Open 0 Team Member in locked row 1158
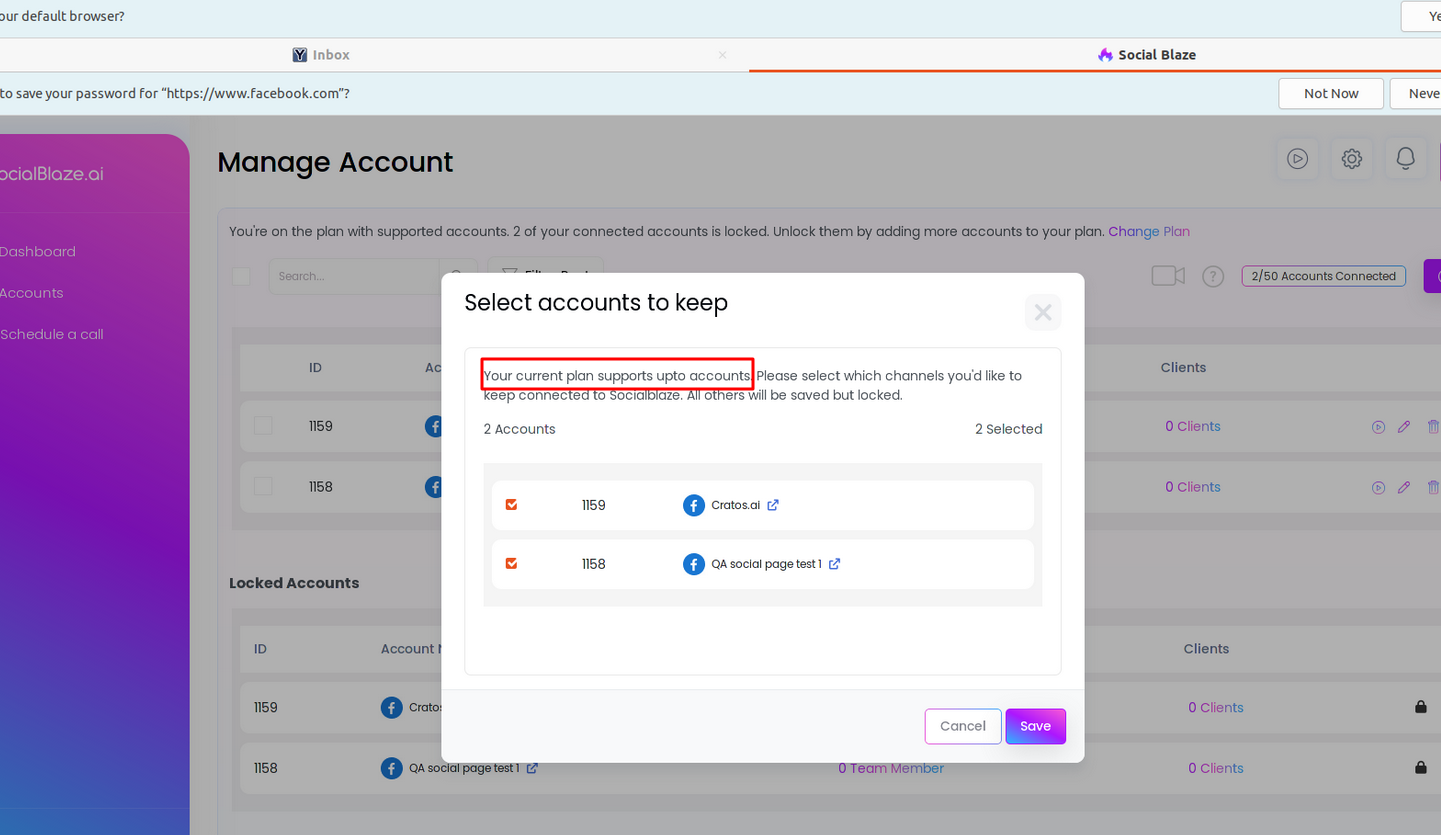Screen dimensions: 1441x835 891,768
